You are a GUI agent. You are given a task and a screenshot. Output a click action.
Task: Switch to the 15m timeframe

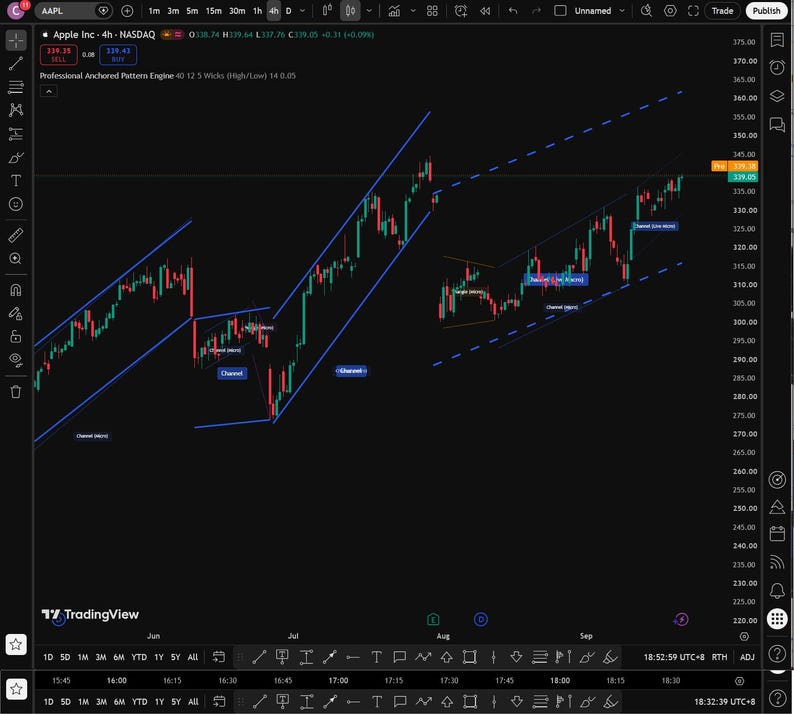(x=213, y=11)
